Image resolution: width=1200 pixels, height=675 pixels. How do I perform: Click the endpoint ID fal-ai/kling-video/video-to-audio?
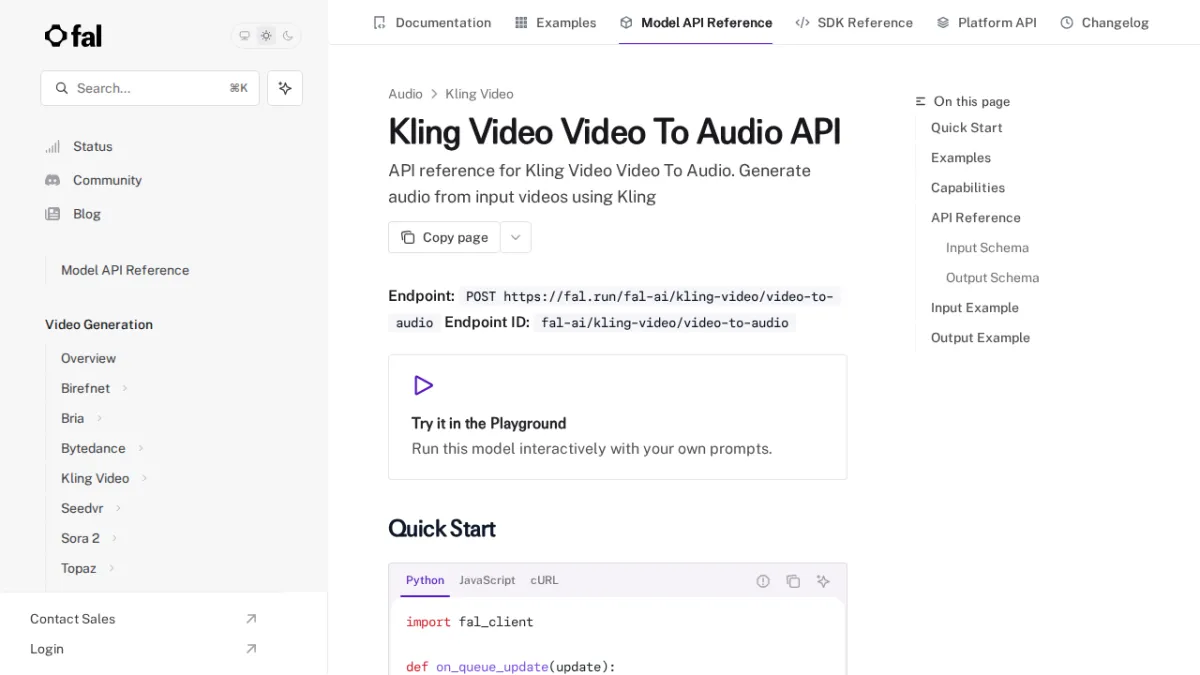click(665, 322)
